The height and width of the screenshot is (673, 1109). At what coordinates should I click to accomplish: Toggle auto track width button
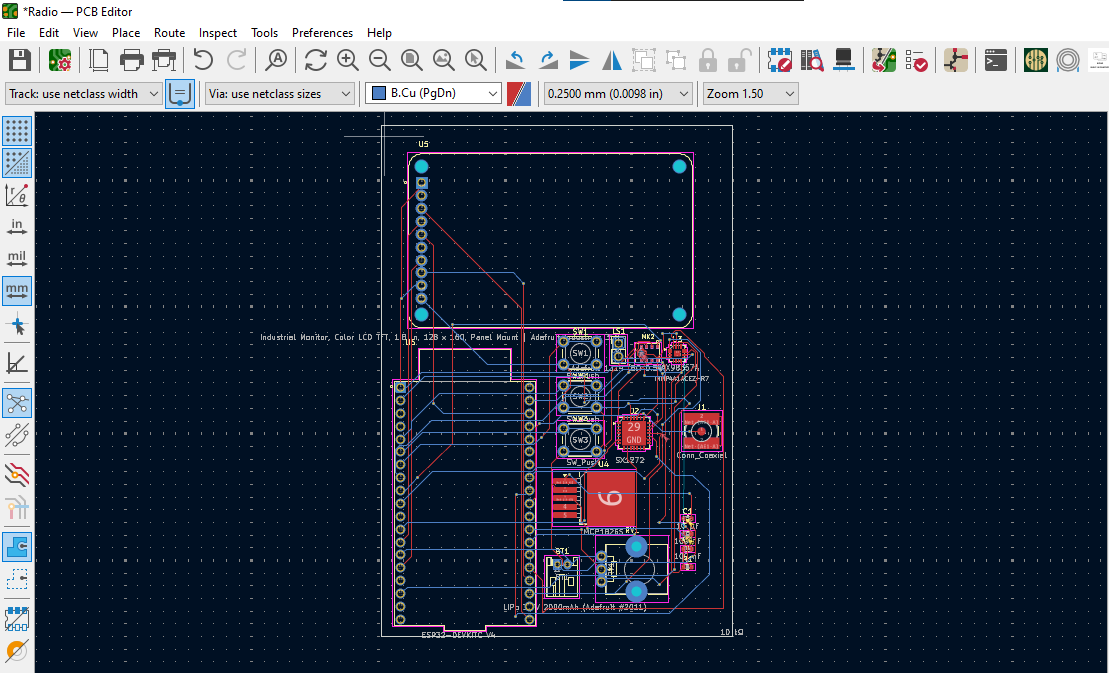pyautogui.click(x=180, y=93)
